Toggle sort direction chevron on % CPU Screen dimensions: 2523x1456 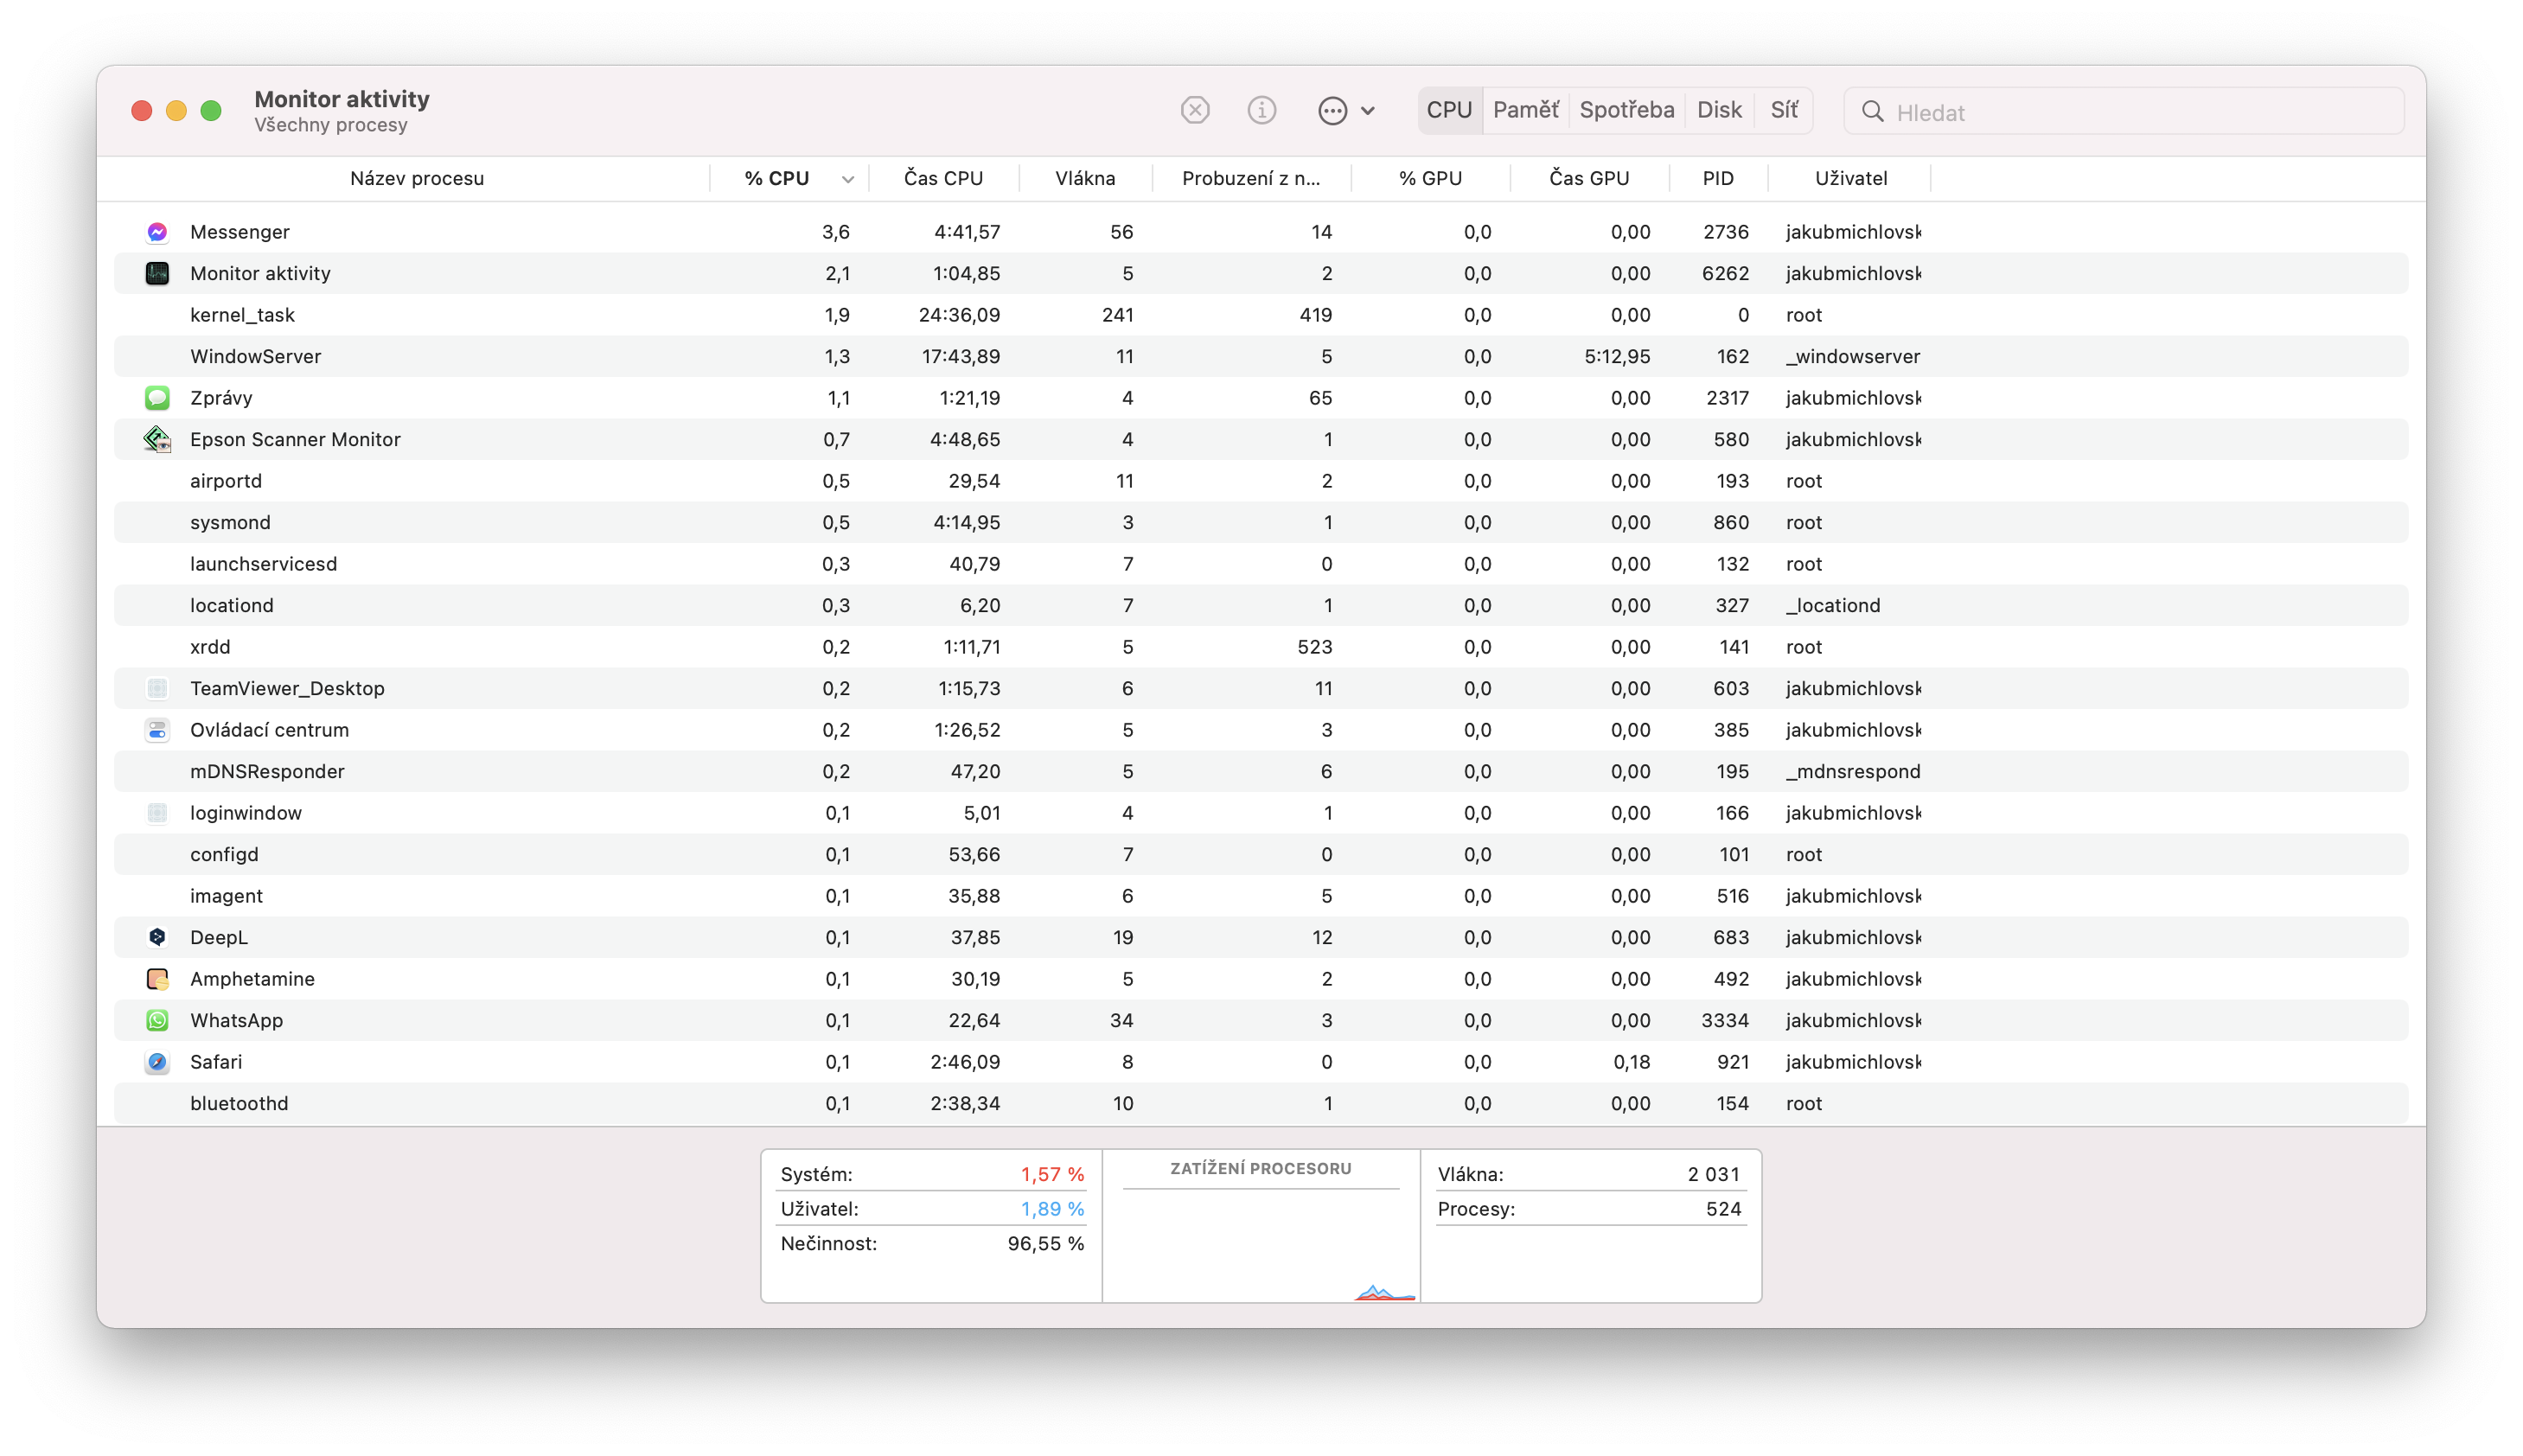[x=848, y=179]
